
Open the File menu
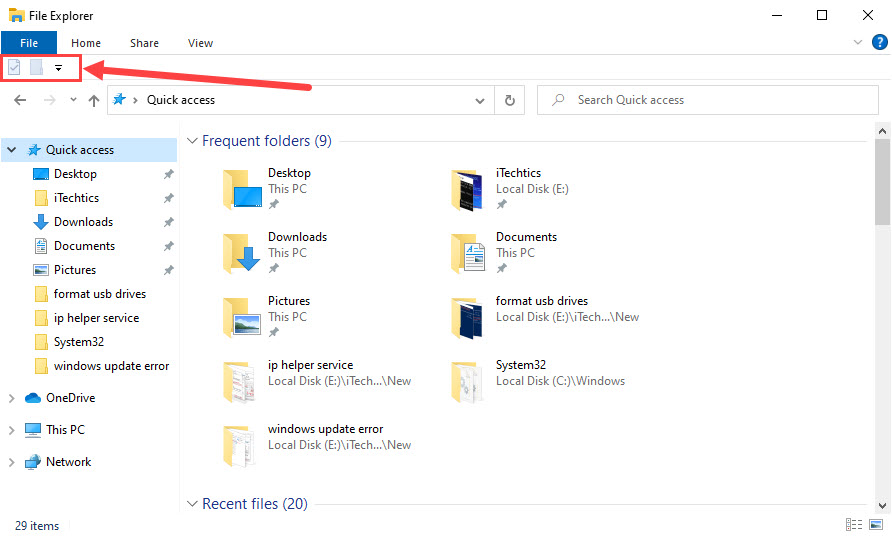(x=29, y=43)
